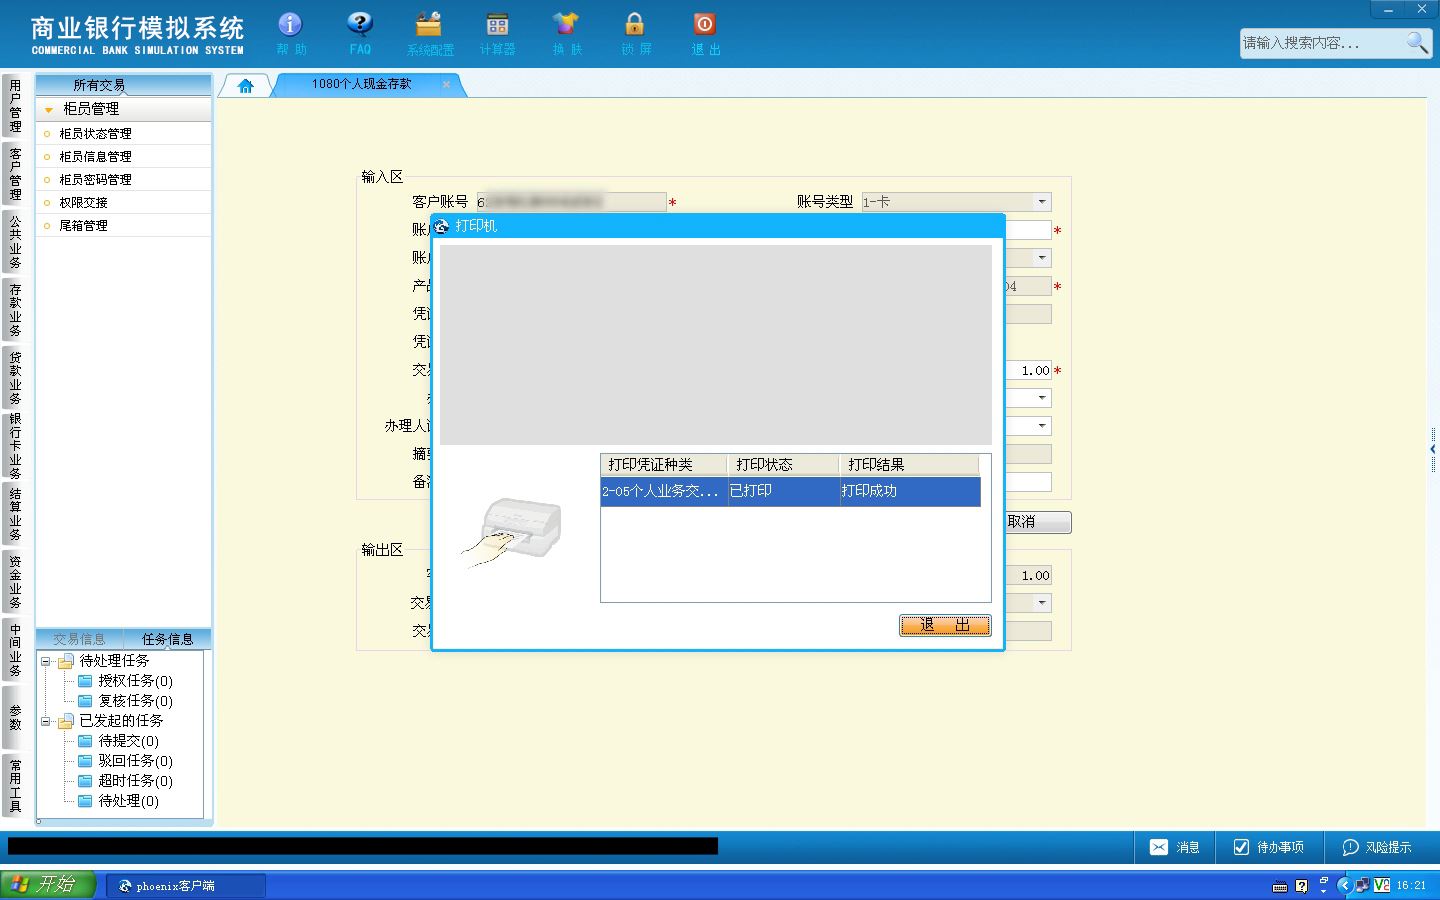The image size is (1440, 900).
Task: Open 消息 messages in status bar
Action: click(1174, 847)
